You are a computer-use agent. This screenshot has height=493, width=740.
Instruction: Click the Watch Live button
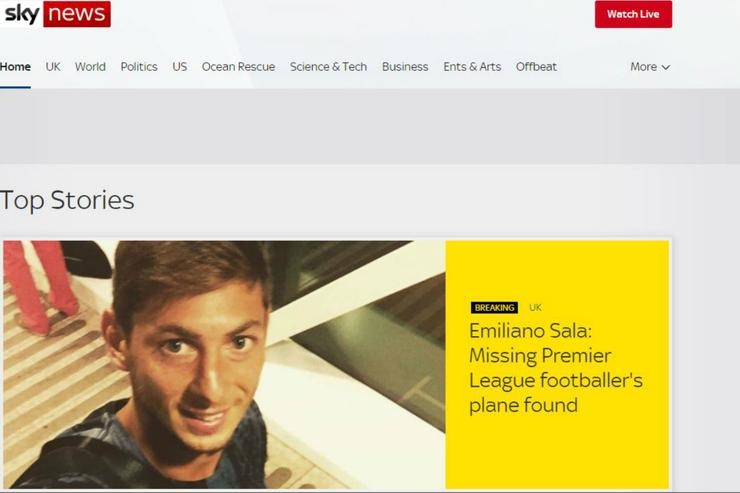(633, 14)
